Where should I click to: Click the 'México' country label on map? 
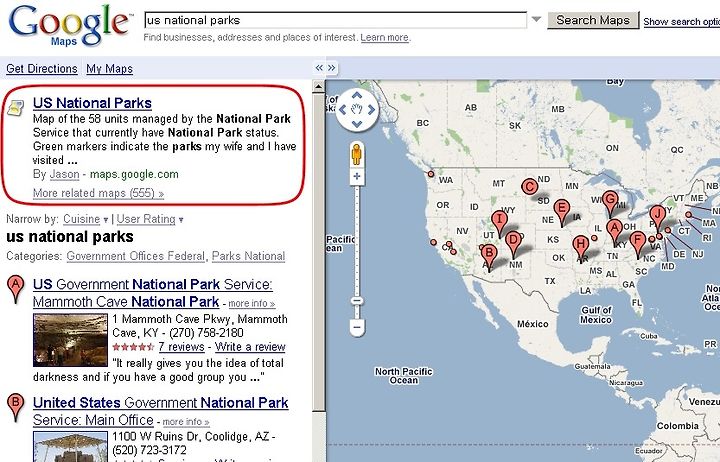click(533, 324)
